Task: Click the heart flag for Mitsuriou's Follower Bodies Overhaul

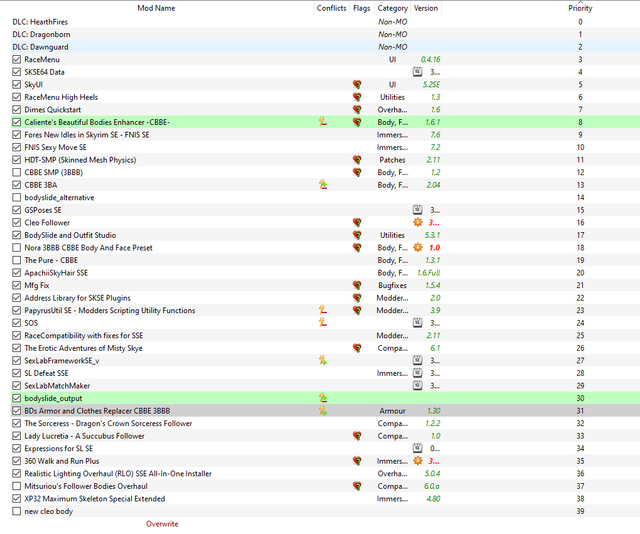Action: (x=357, y=486)
